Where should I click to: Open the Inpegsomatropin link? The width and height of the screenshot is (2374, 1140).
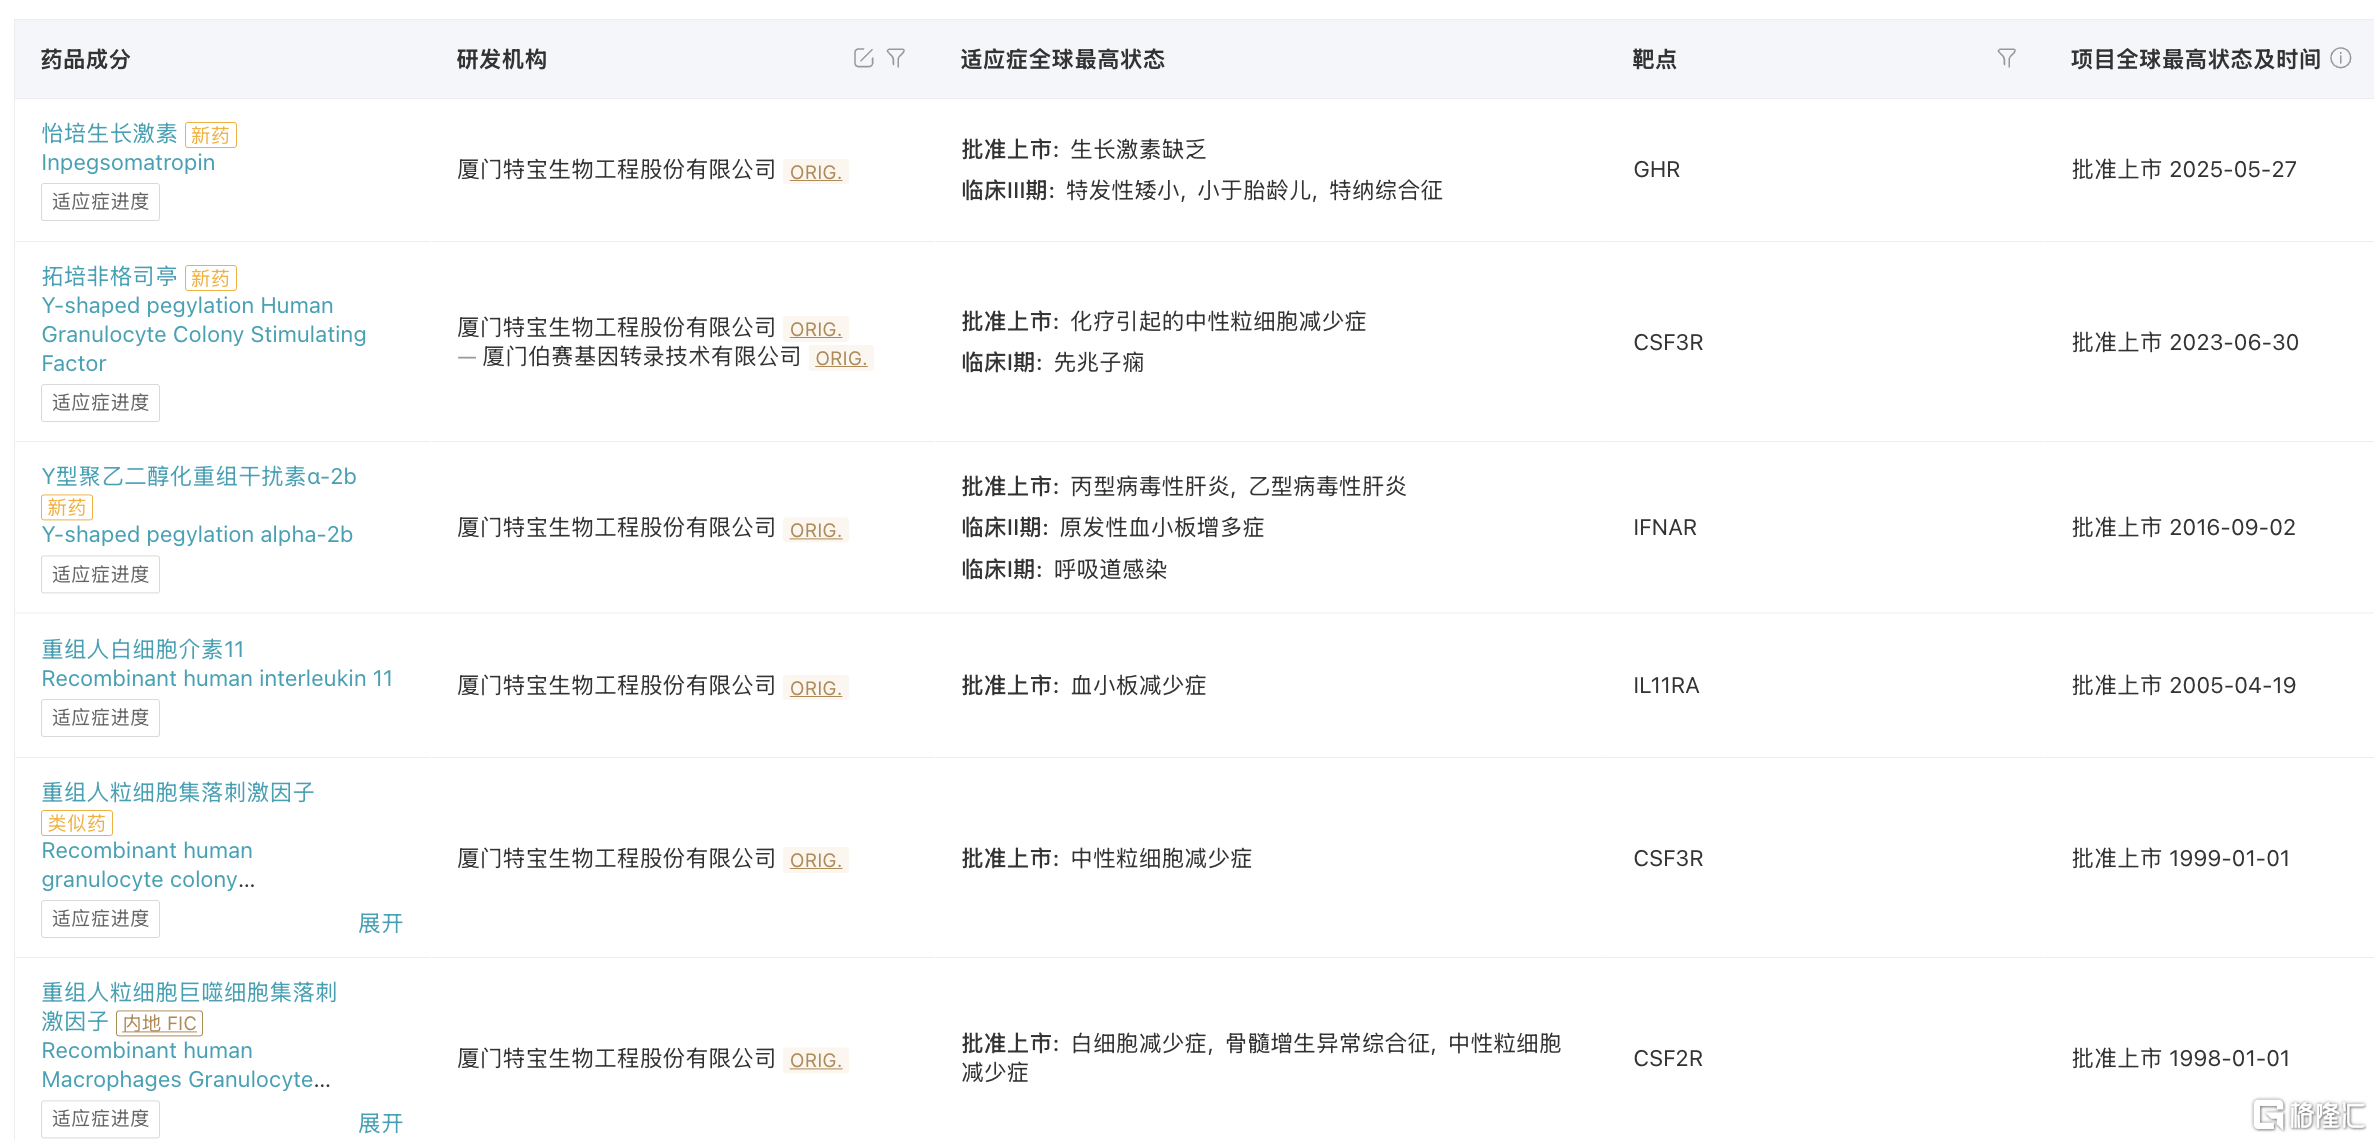click(128, 162)
